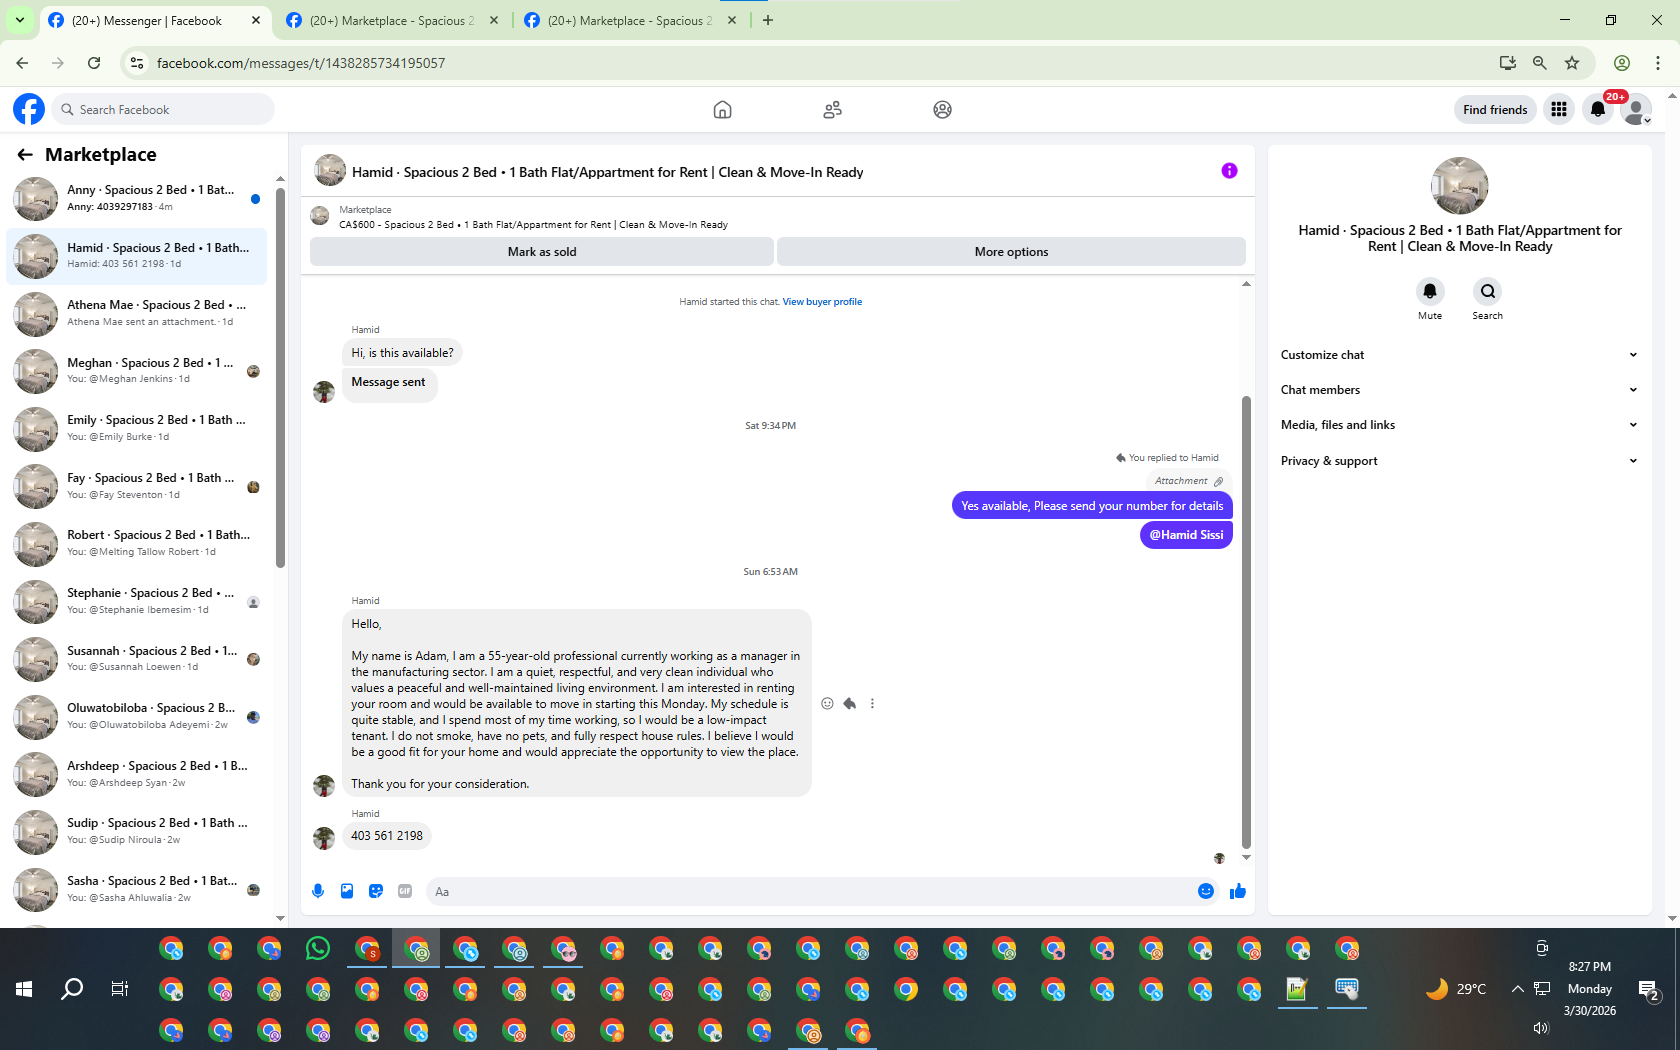Open a new browser tab
The height and width of the screenshot is (1050, 1680).
pos(768,20)
